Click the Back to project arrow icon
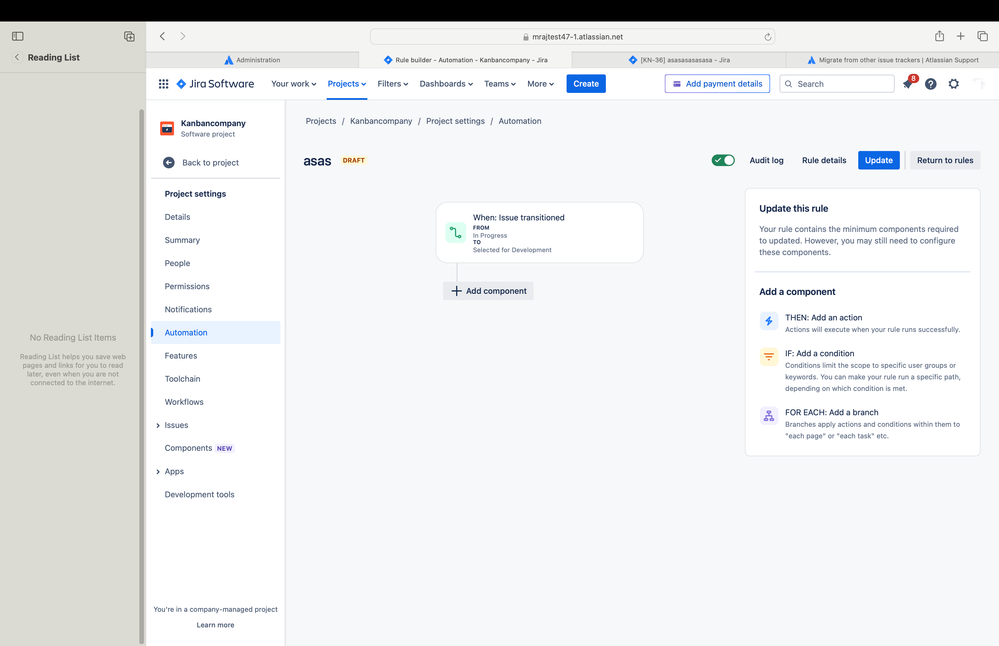Screen dimensions: 999x646 [x=169, y=162]
